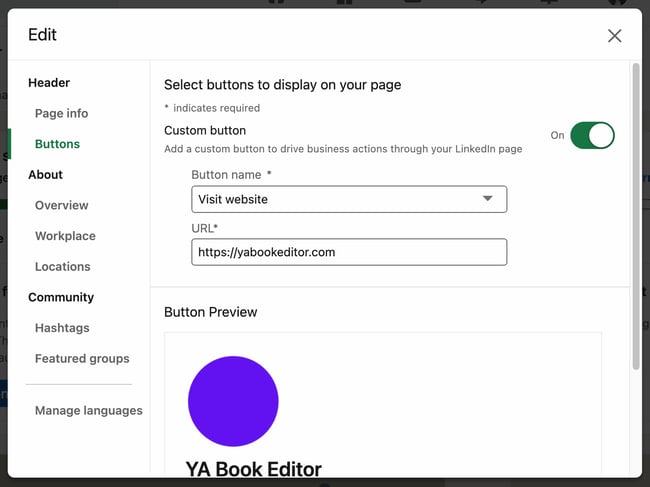Click the YA Book Editor page name
The image size is (650, 487).
point(253,468)
